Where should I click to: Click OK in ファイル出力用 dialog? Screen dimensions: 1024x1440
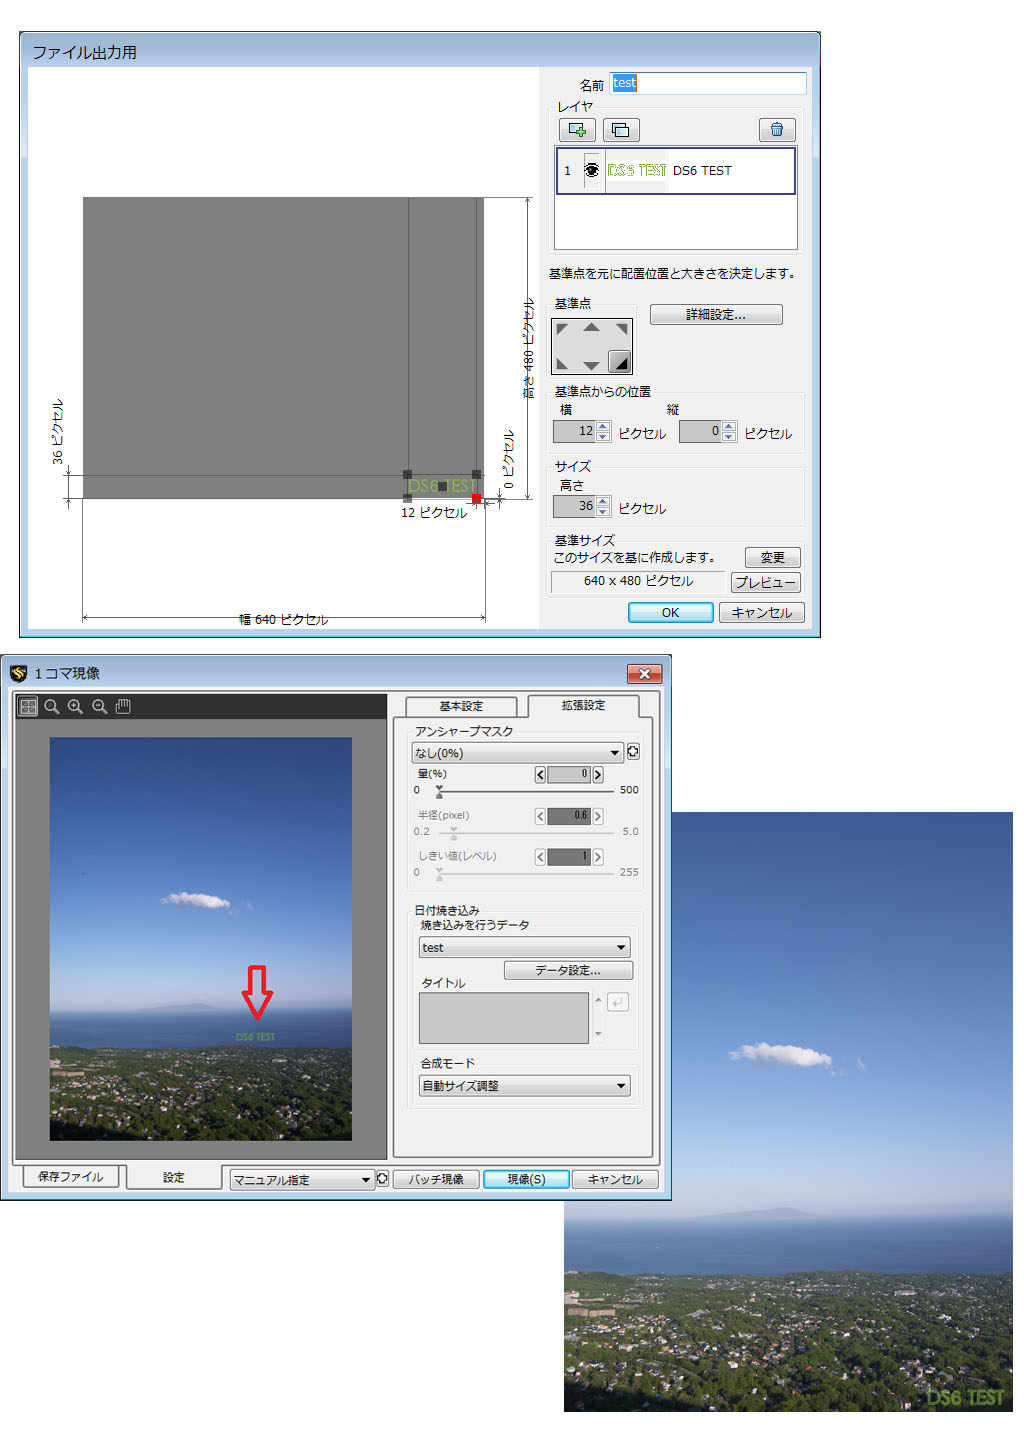670,613
